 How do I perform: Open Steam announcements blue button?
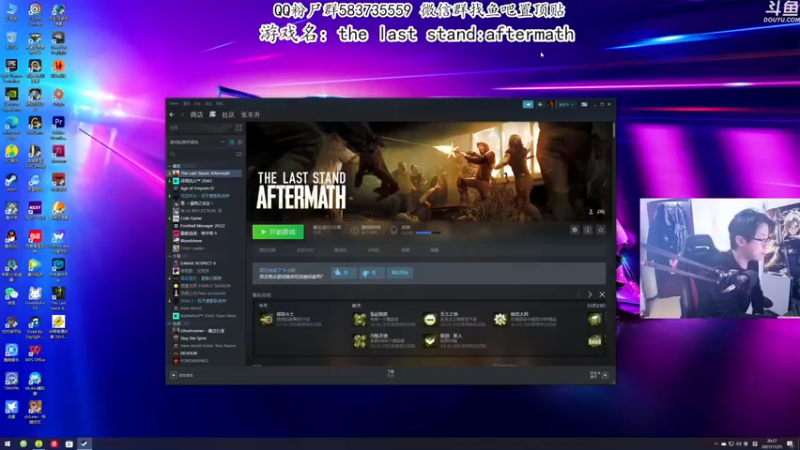pos(528,104)
